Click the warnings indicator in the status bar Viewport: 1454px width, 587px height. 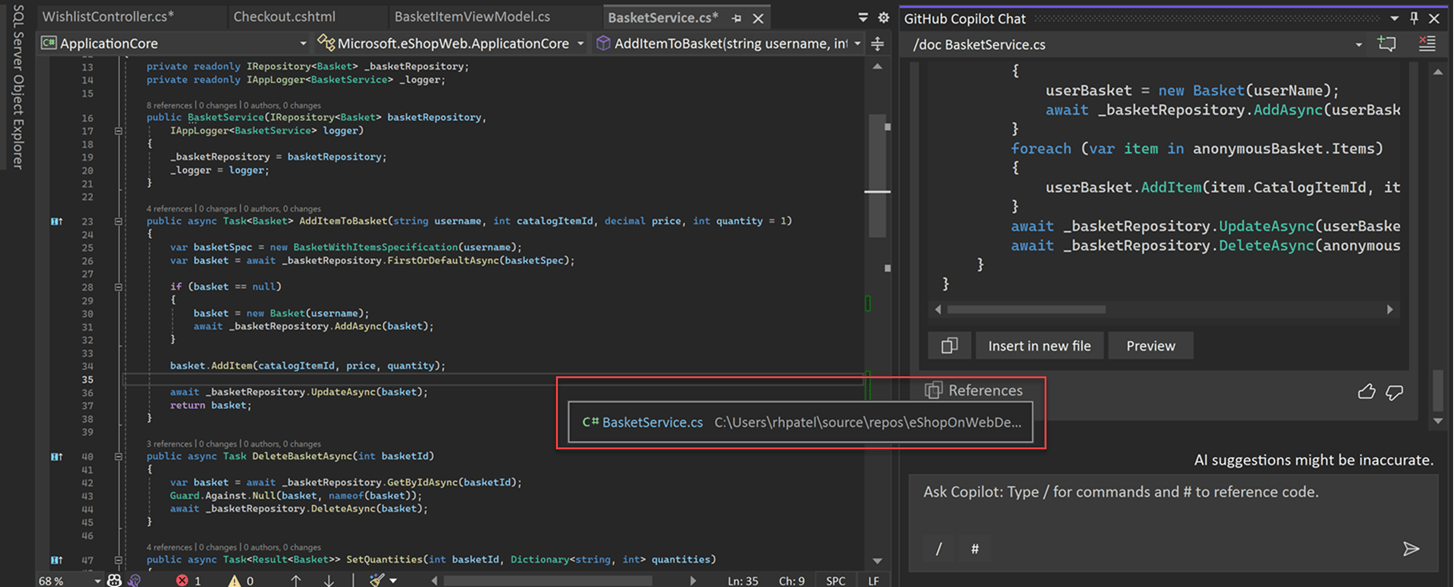click(x=233, y=580)
